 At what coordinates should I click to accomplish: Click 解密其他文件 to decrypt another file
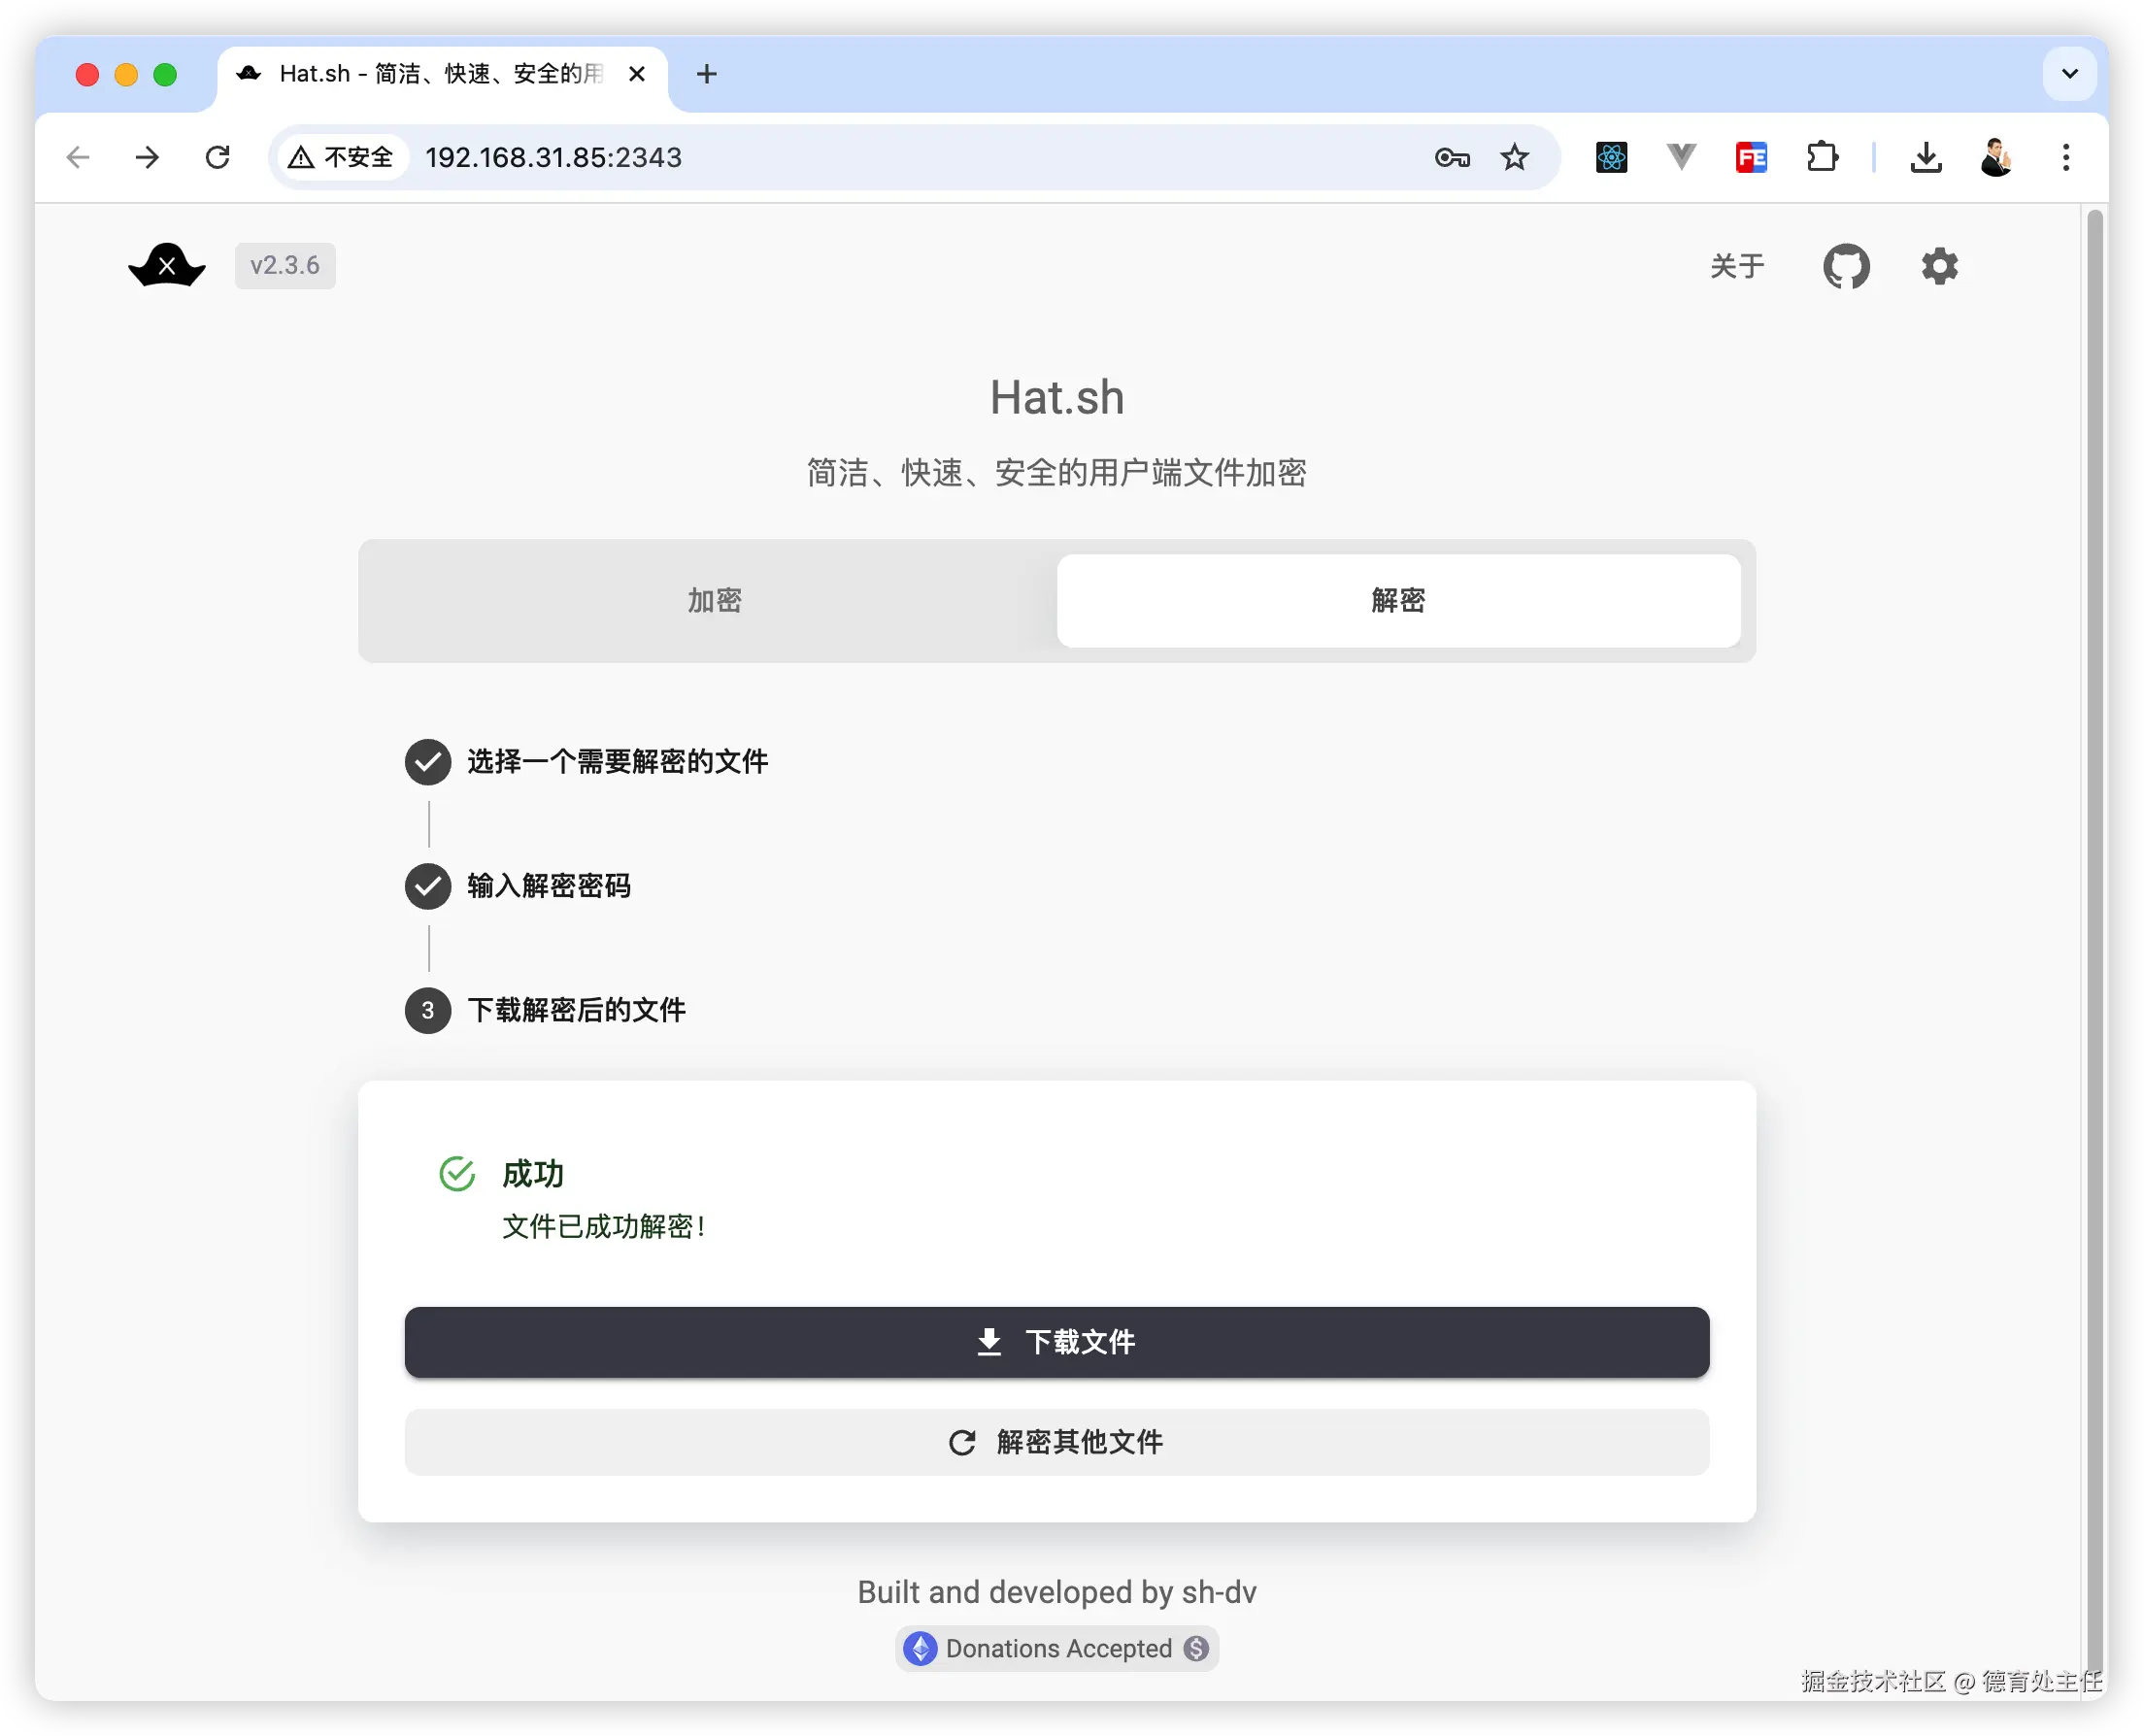pyautogui.click(x=1056, y=1441)
